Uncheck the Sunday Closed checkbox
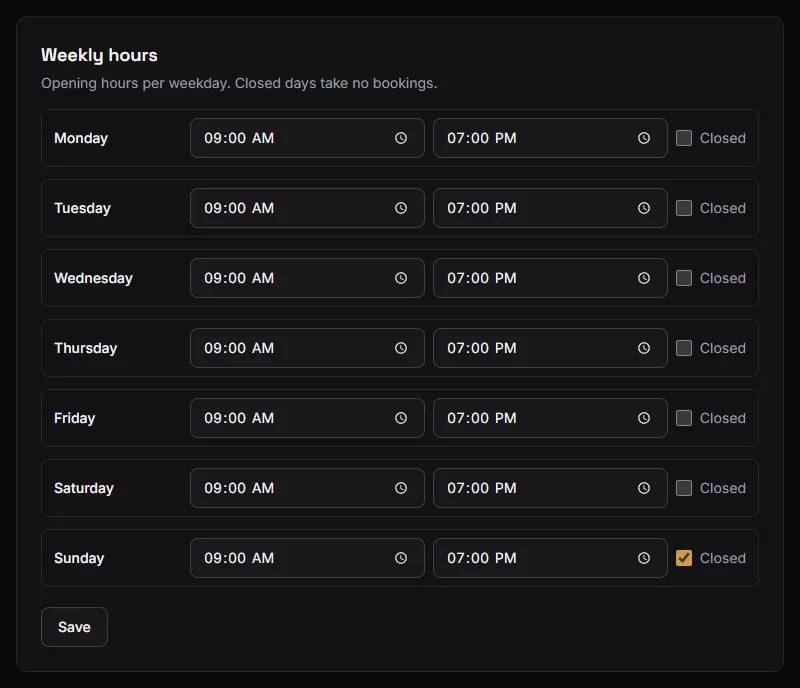This screenshot has width=800, height=688. click(x=684, y=558)
